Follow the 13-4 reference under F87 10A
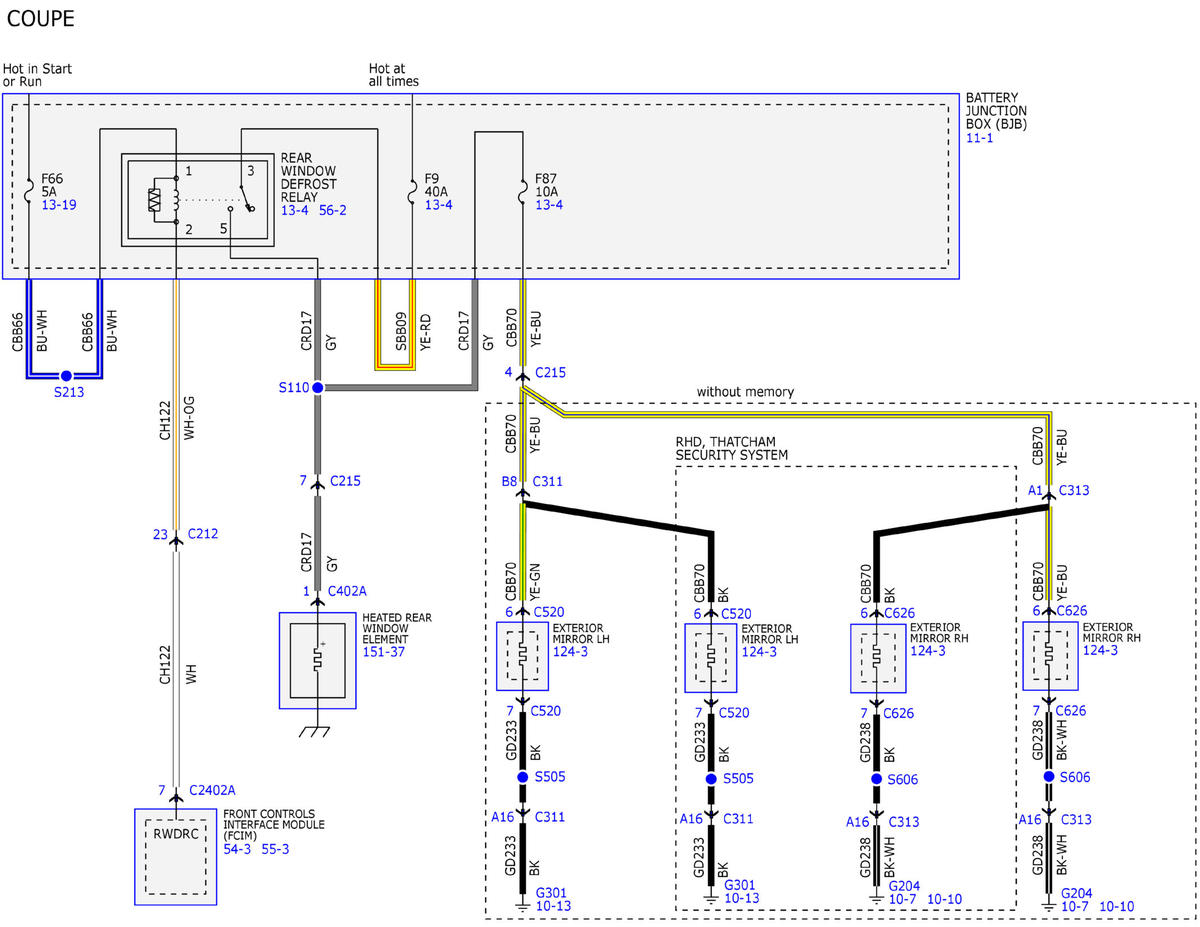This screenshot has height=927, width=1200. pos(549,204)
